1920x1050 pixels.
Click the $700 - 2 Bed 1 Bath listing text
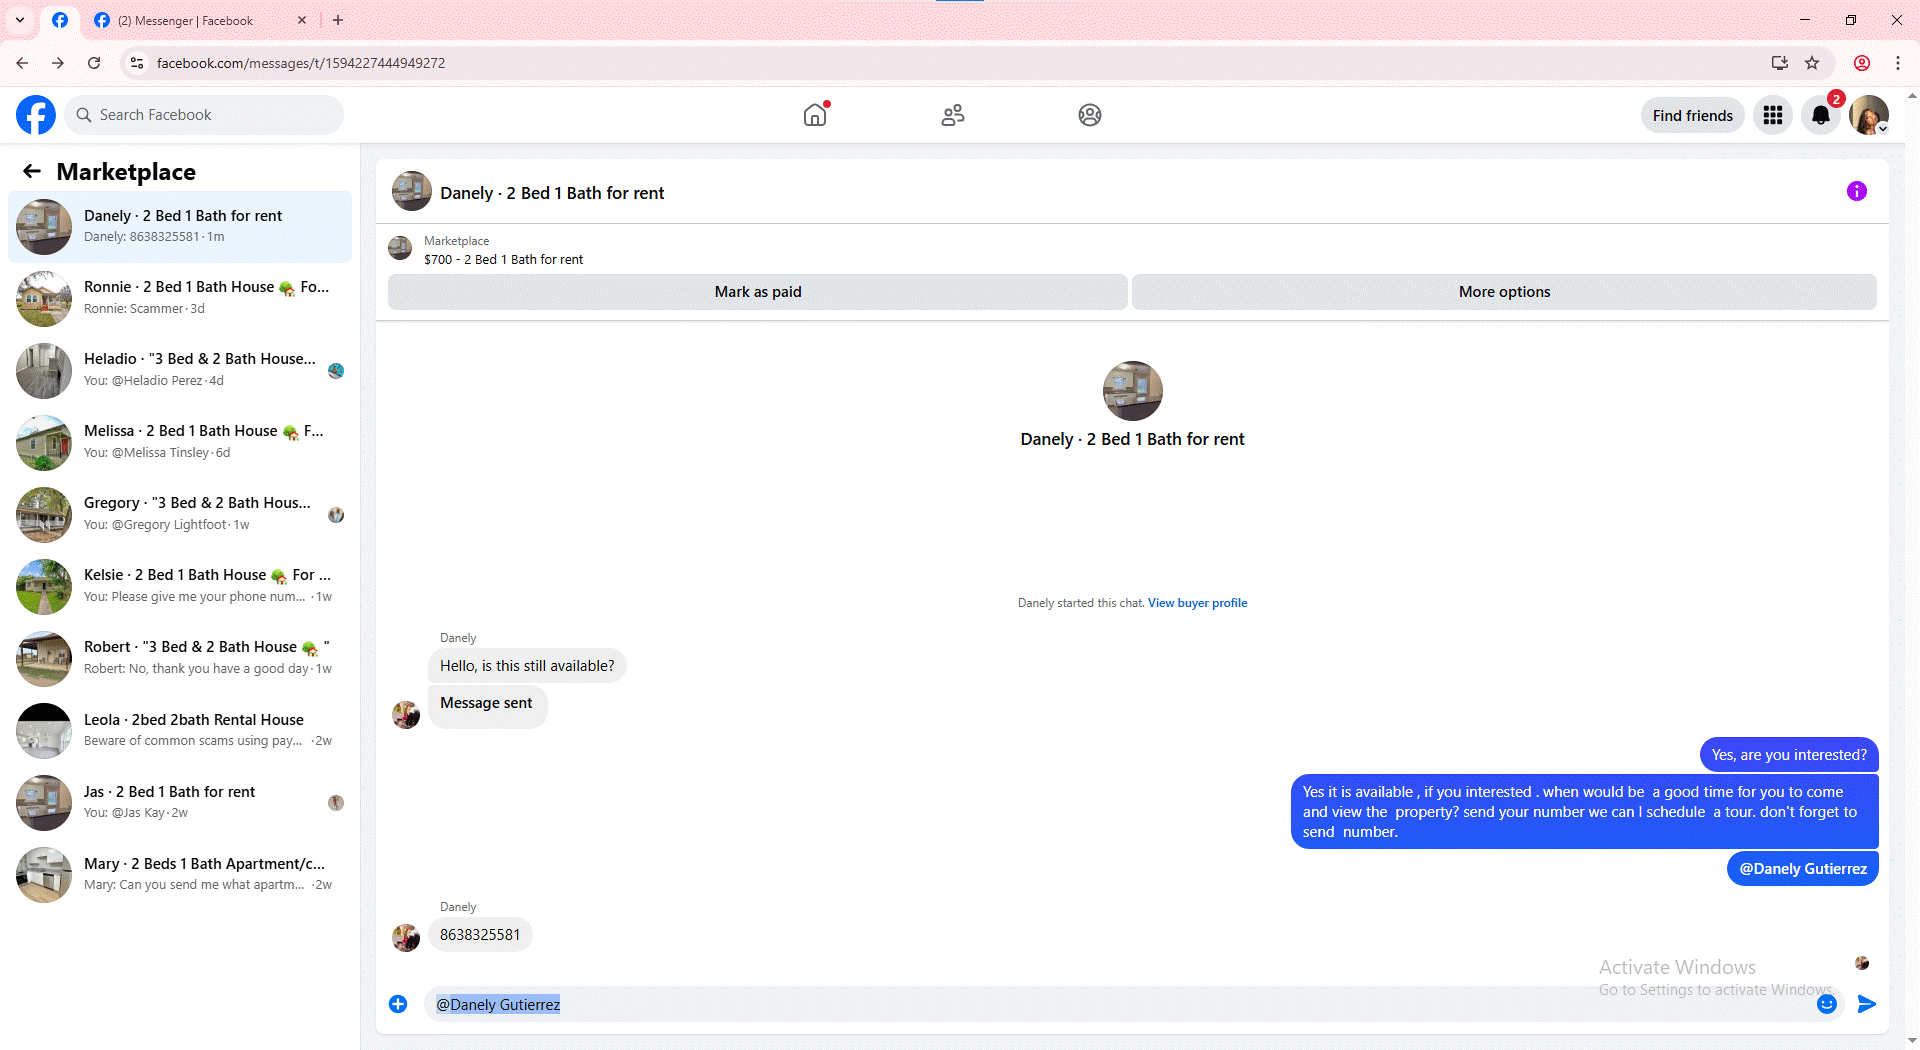503,260
